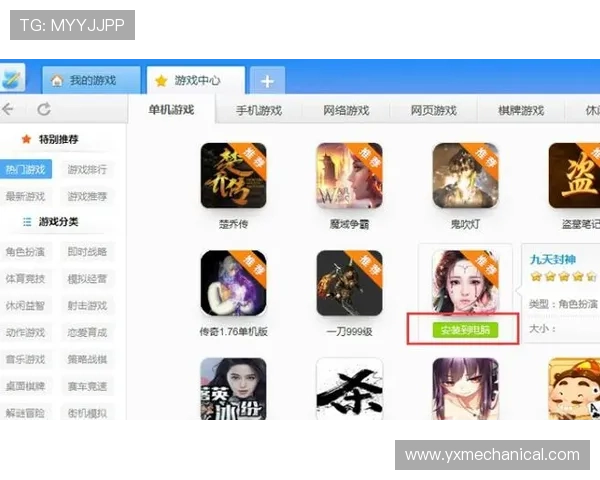Select the 网络游戏 category tab
This screenshot has width=600, height=480.
click(x=346, y=111)
